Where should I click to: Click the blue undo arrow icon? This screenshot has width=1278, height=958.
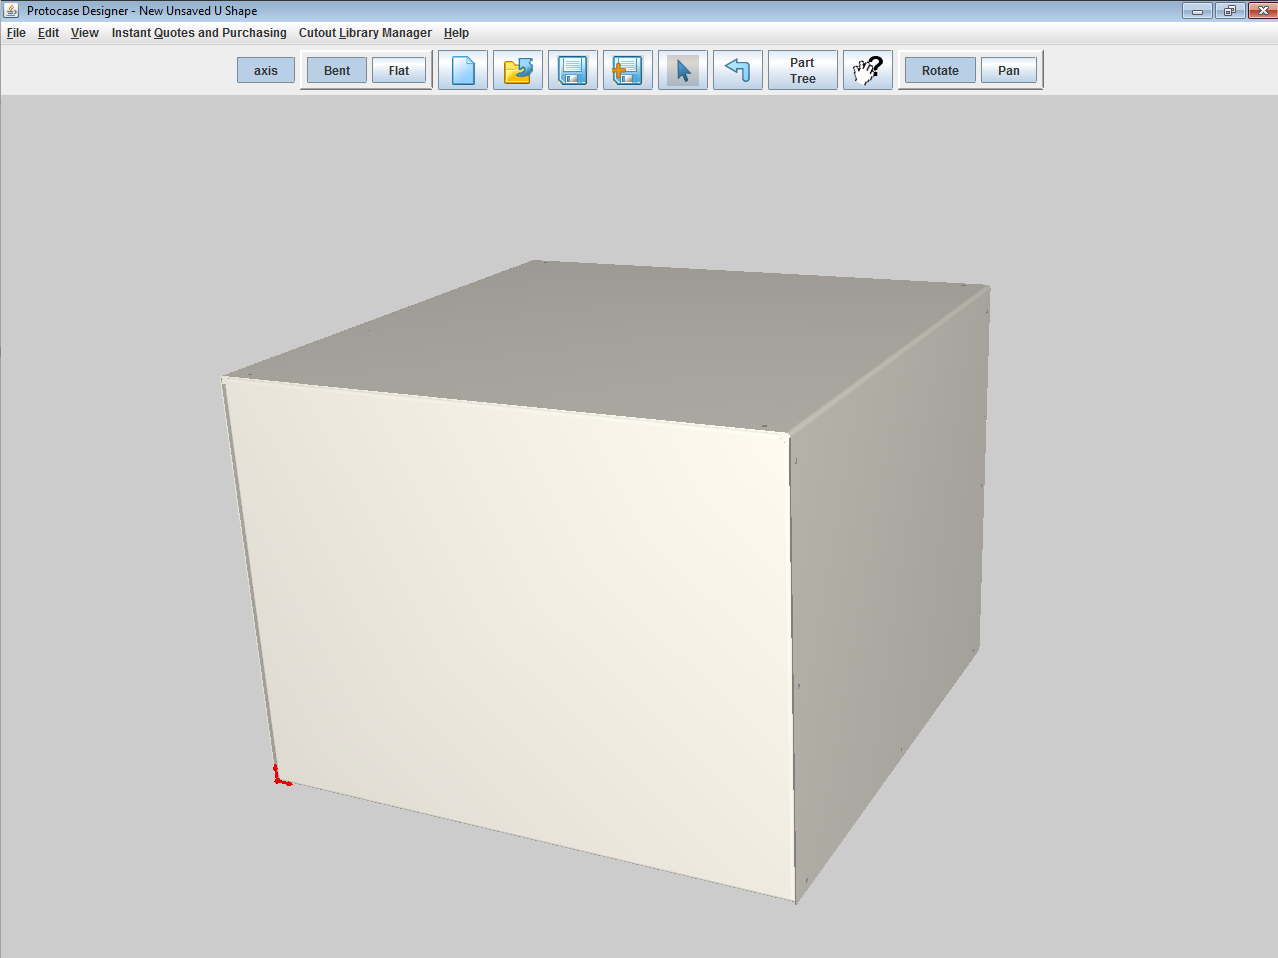pyautogui.click(x=738, y=71)
